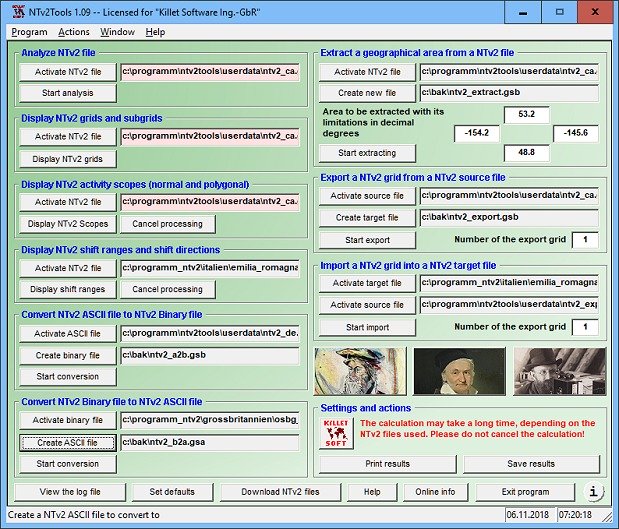The height and width of the screenshot is (529, 619).
Task: Click south latitude field 48.8
Action: pyautogui.click(x=527, y=153)
